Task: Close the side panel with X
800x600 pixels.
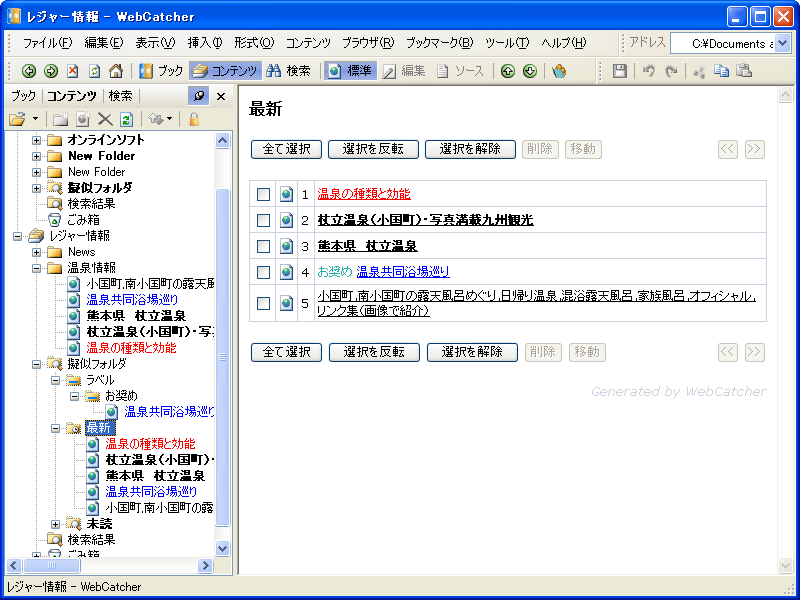Action: 221,96
